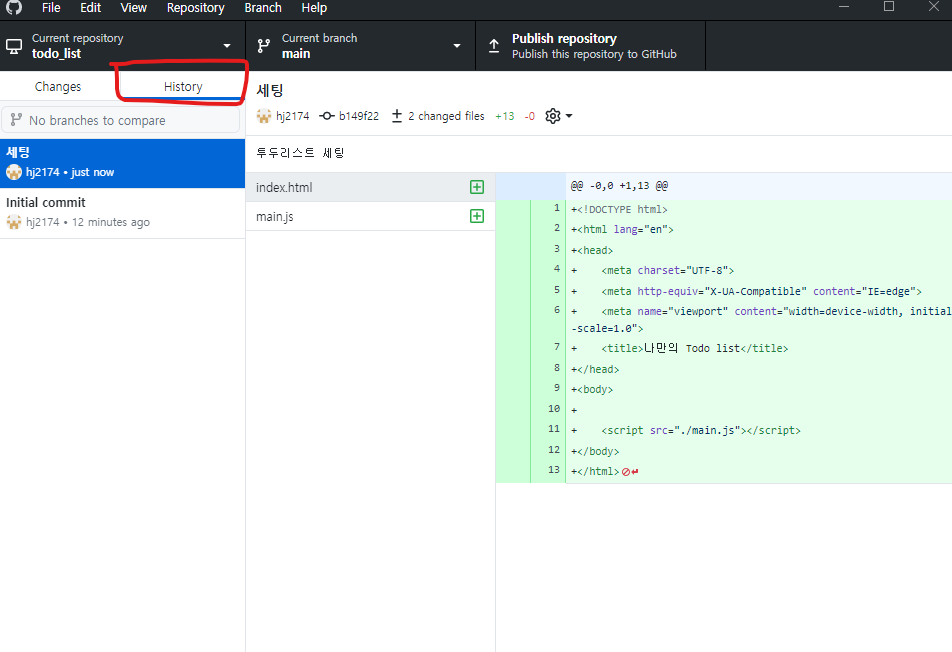This screenshot has height=652, width=952.
Task: Click hj2174 avatar on Initial commit row
Action: pos(14,222)
